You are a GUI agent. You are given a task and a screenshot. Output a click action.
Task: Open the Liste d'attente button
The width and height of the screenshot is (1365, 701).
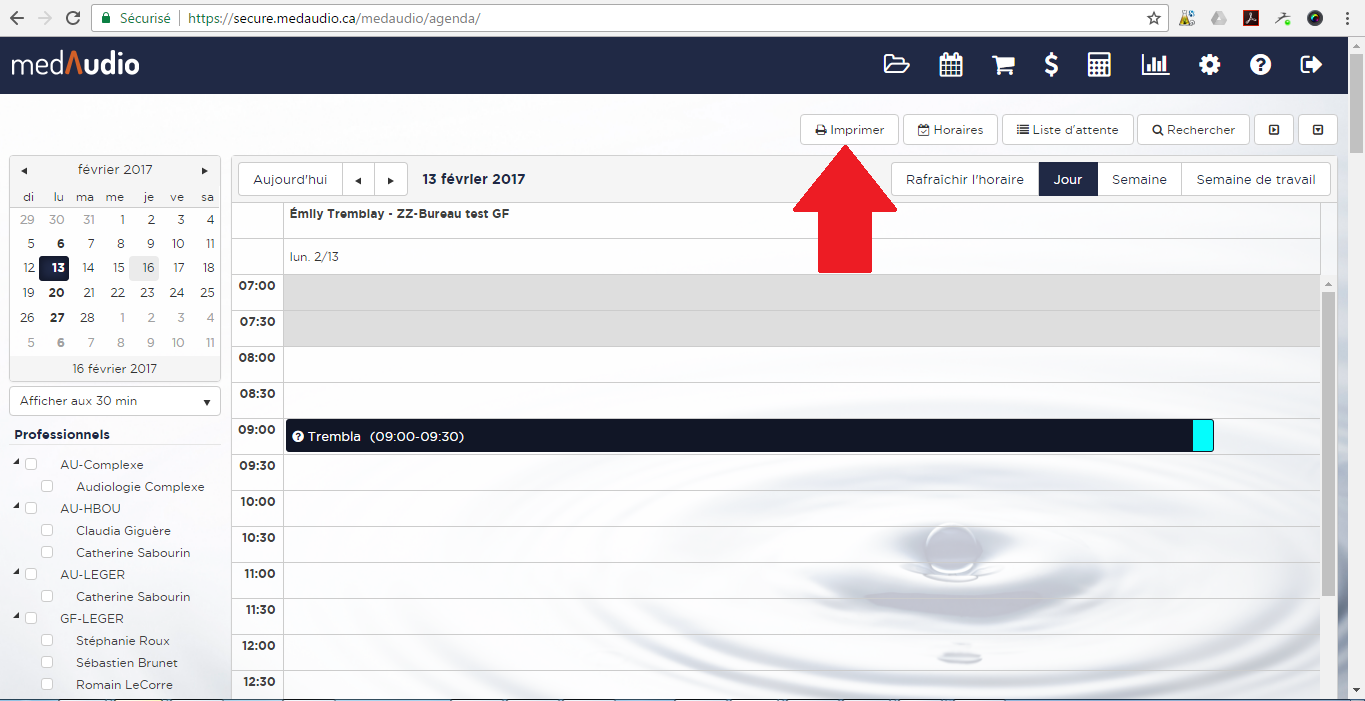point(1067,130)
